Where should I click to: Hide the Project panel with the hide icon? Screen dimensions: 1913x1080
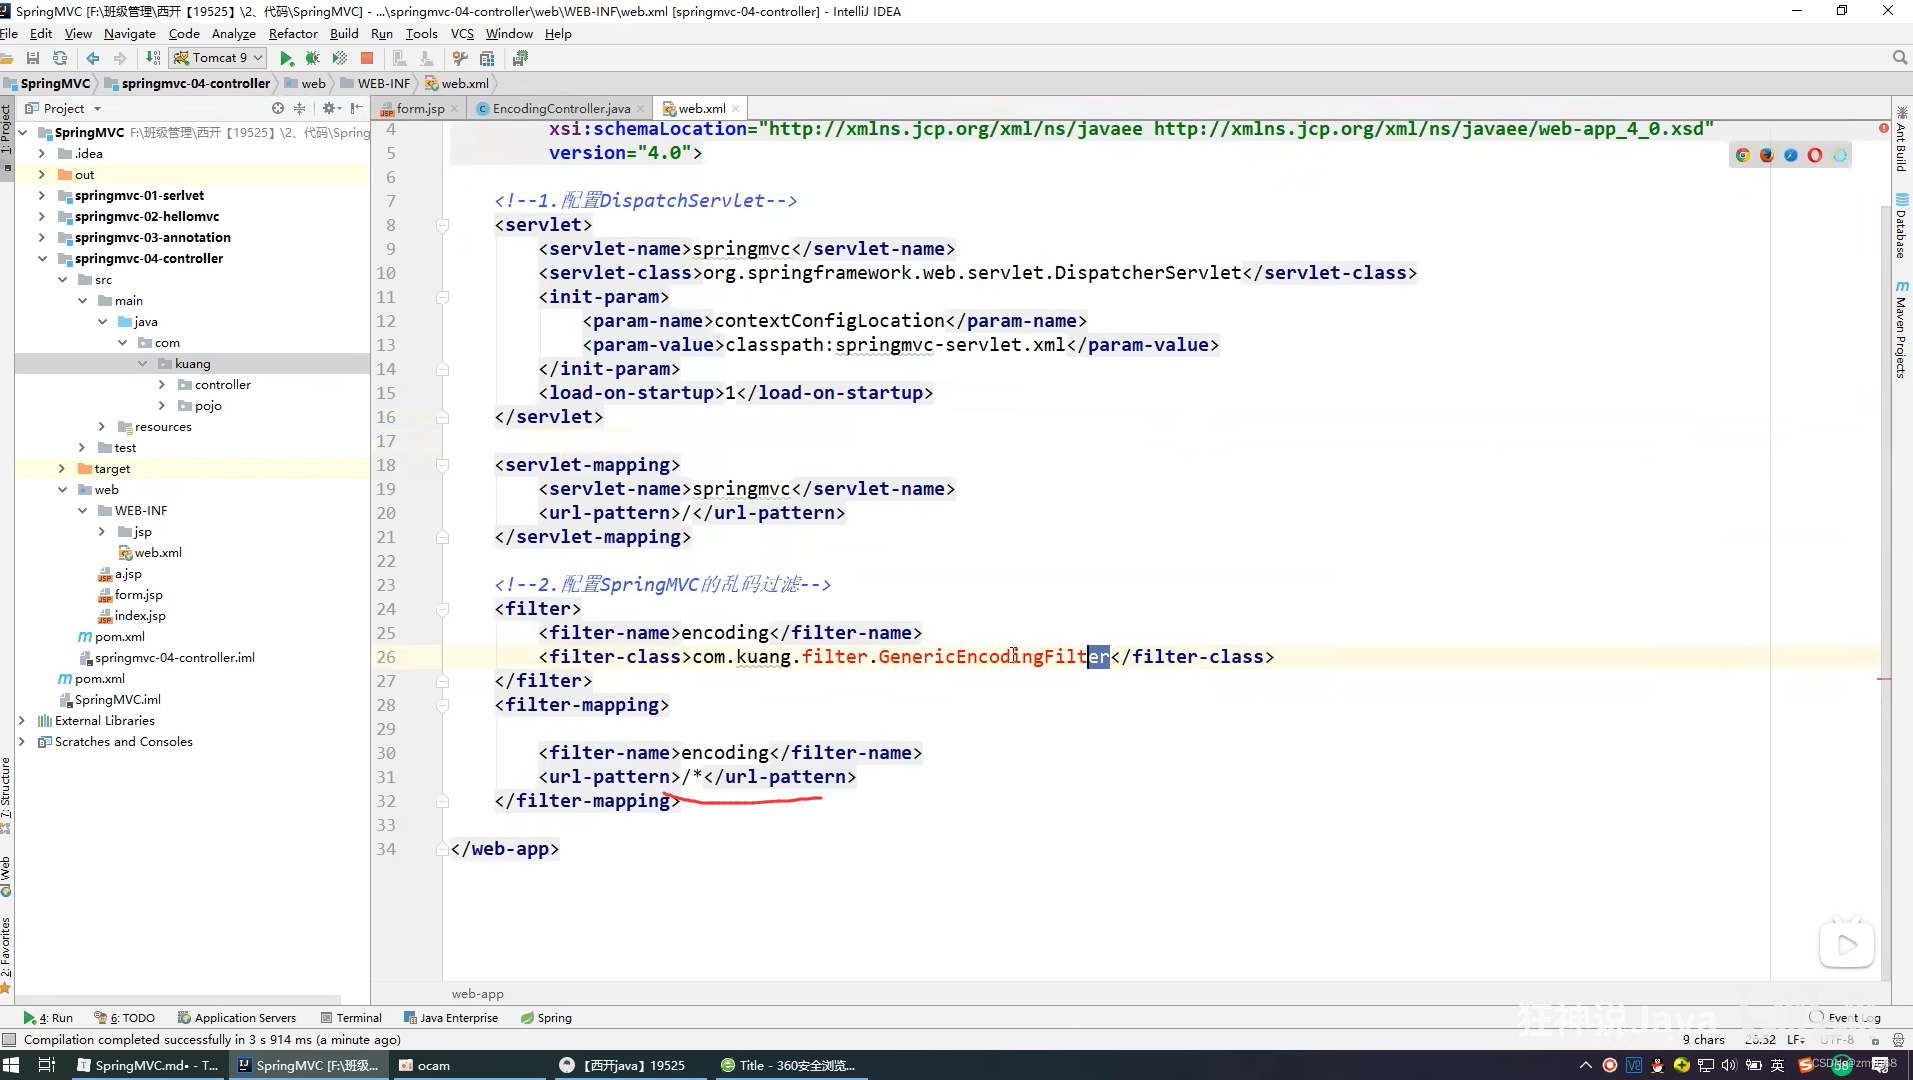[357, 108]
